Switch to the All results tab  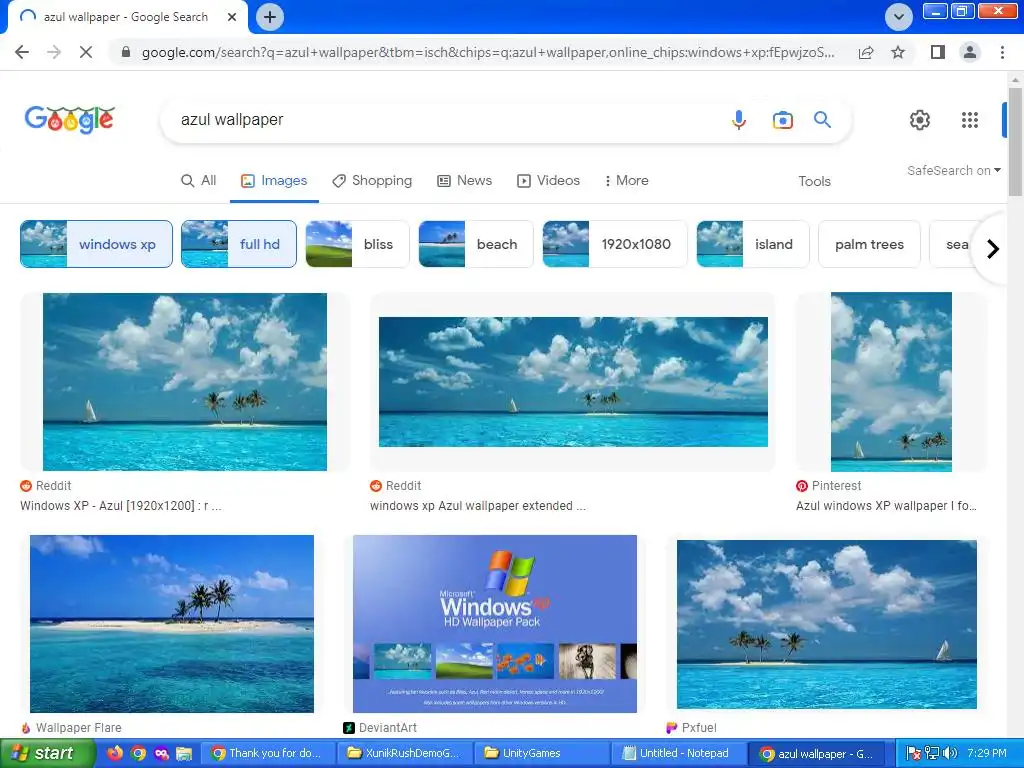point(199,181)
